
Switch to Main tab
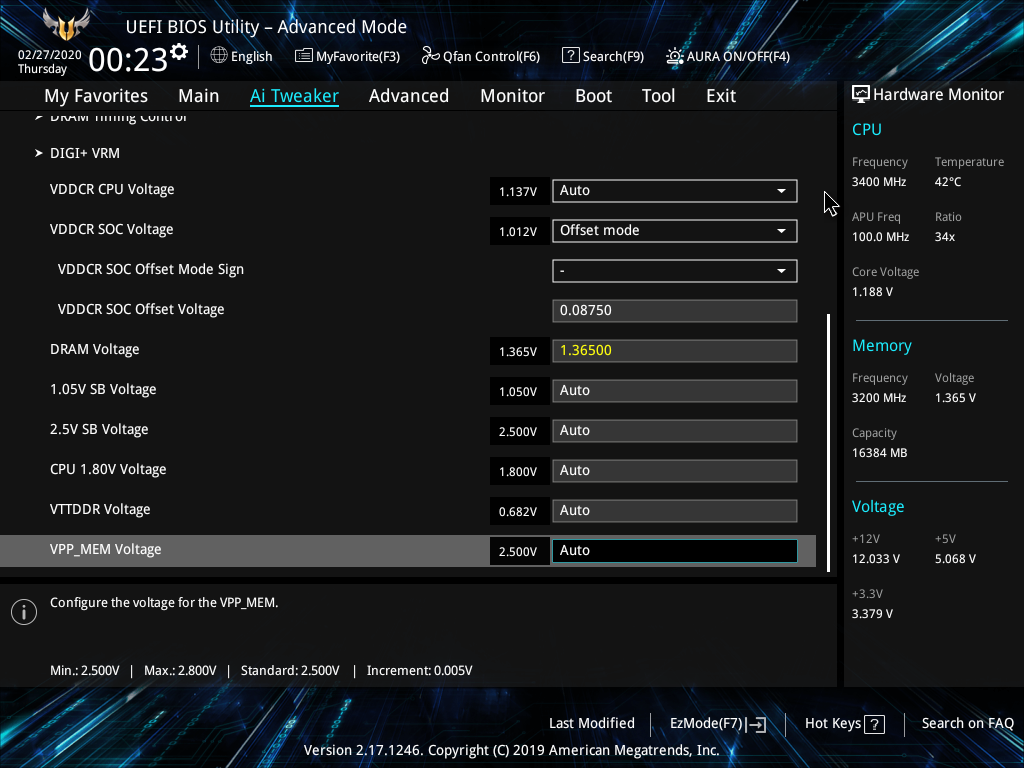click(199, 96)
